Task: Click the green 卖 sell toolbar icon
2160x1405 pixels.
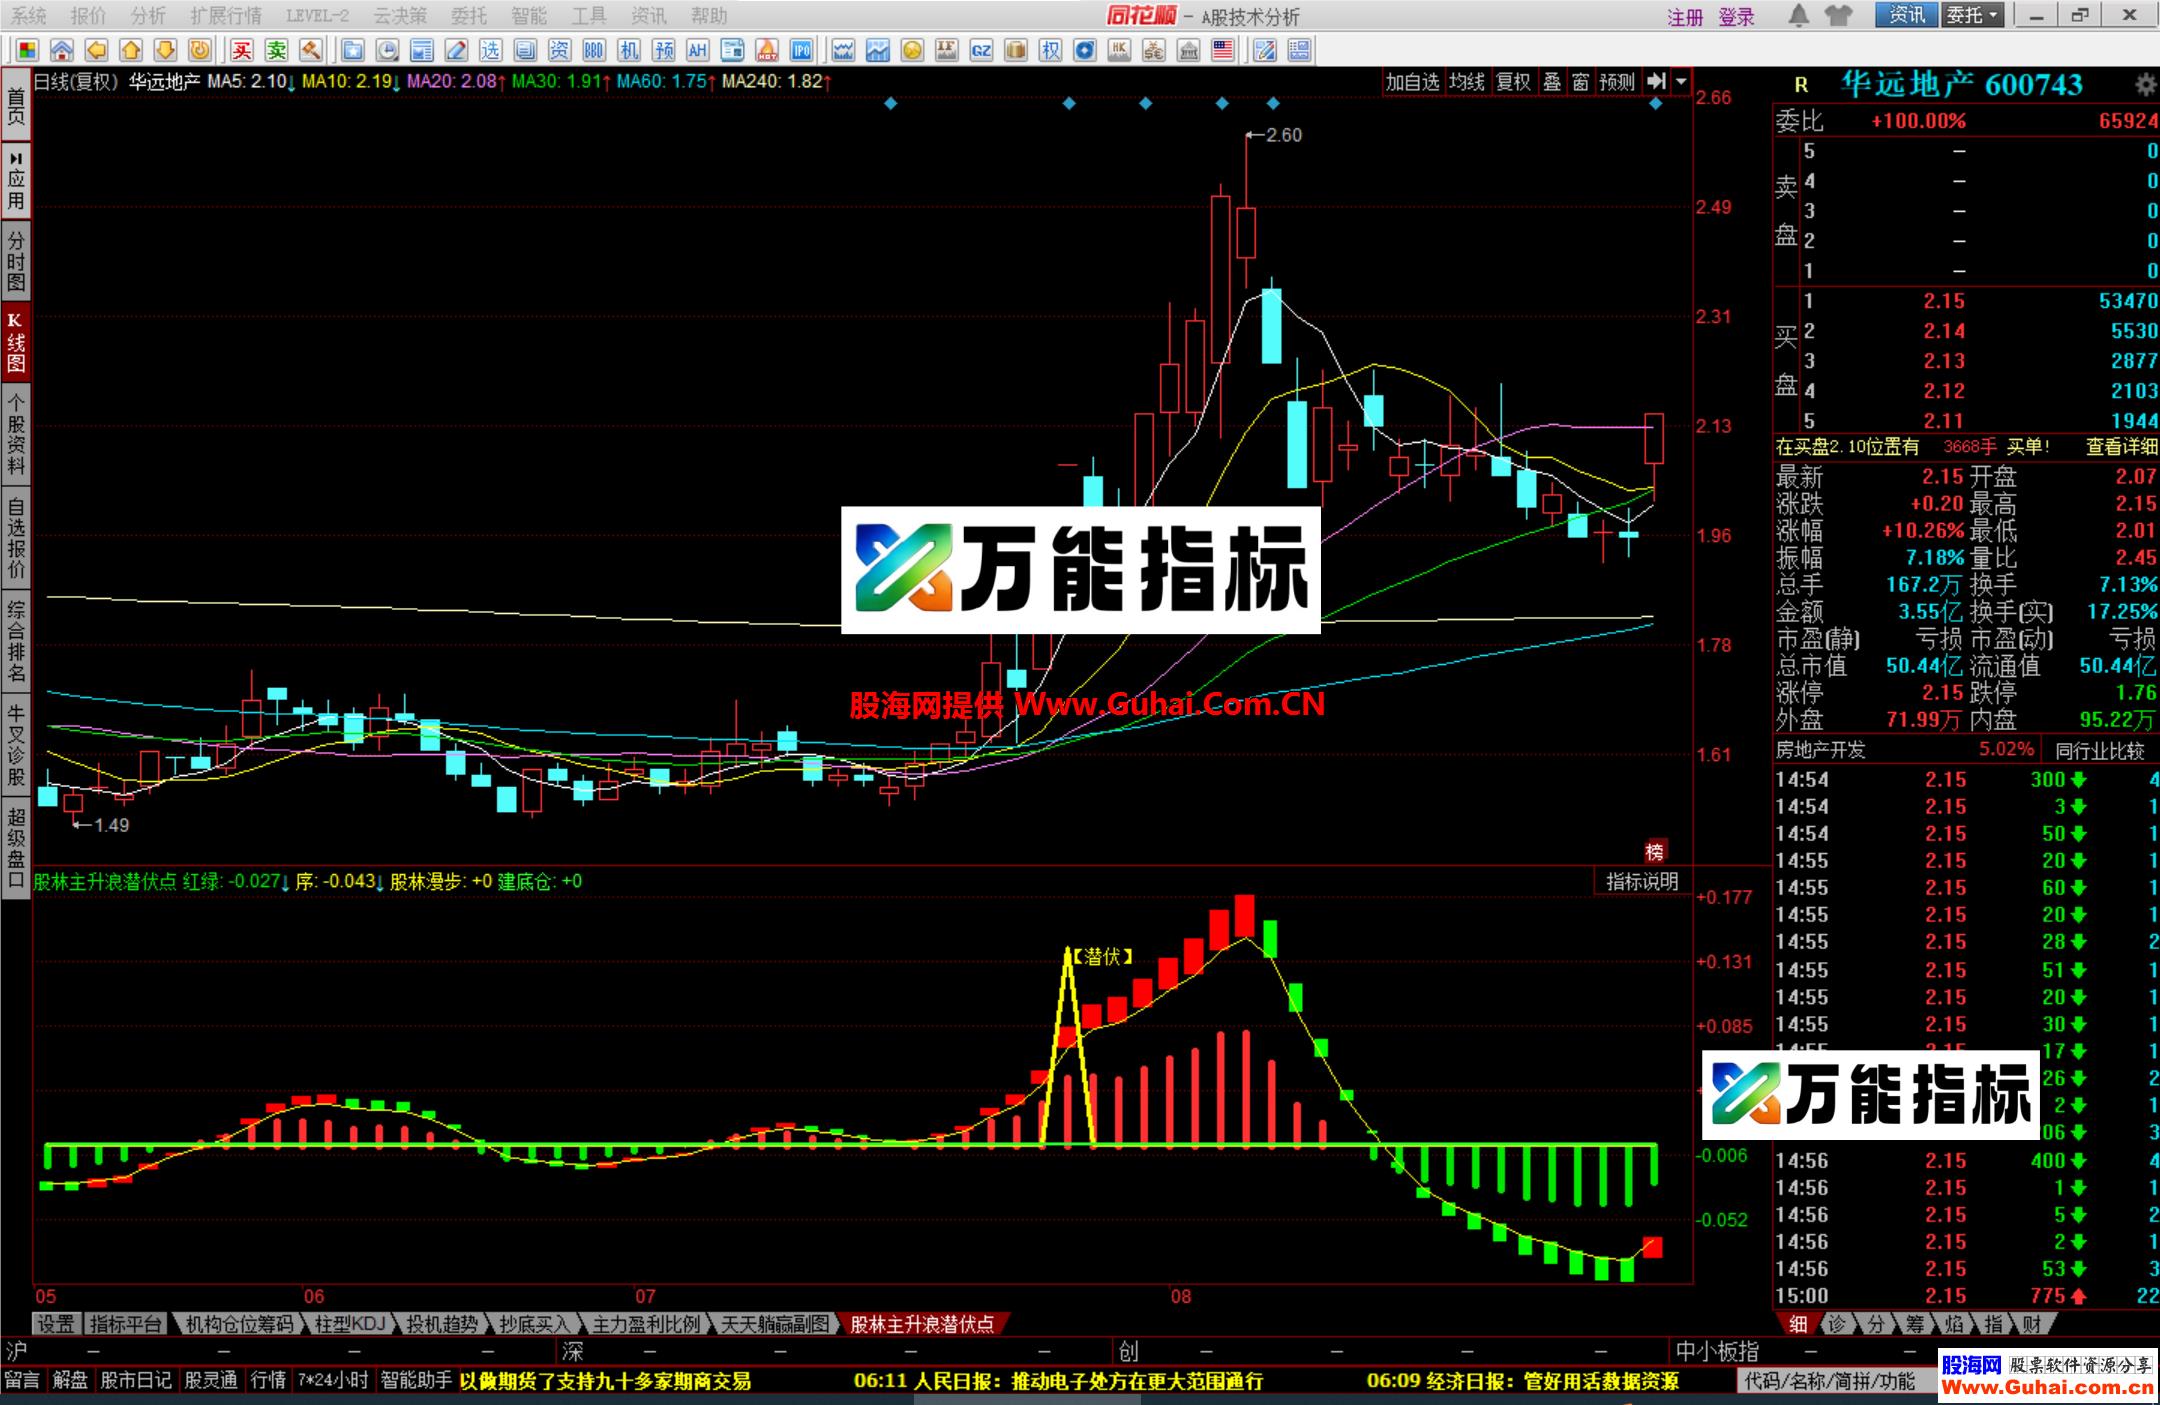Action: 276,50
